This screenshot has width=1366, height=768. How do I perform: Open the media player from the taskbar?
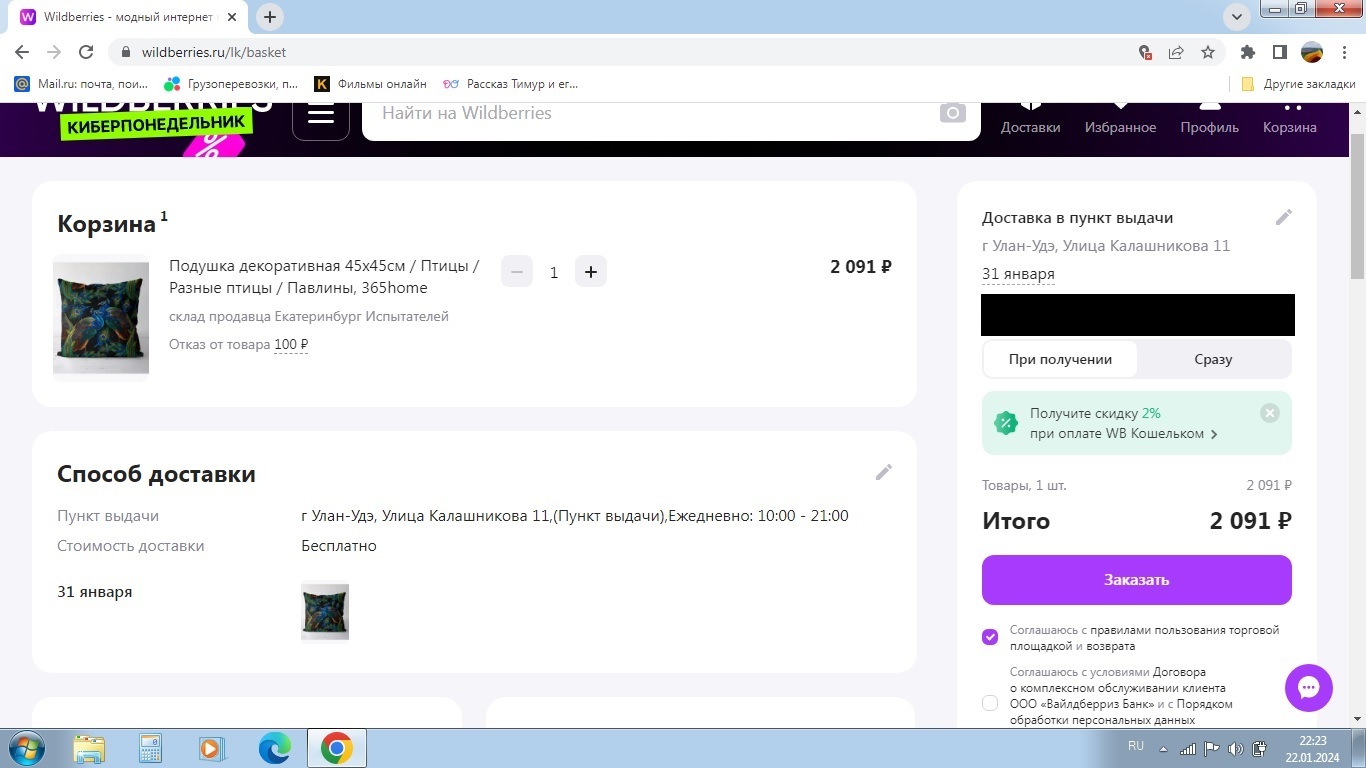pos(211,748)
